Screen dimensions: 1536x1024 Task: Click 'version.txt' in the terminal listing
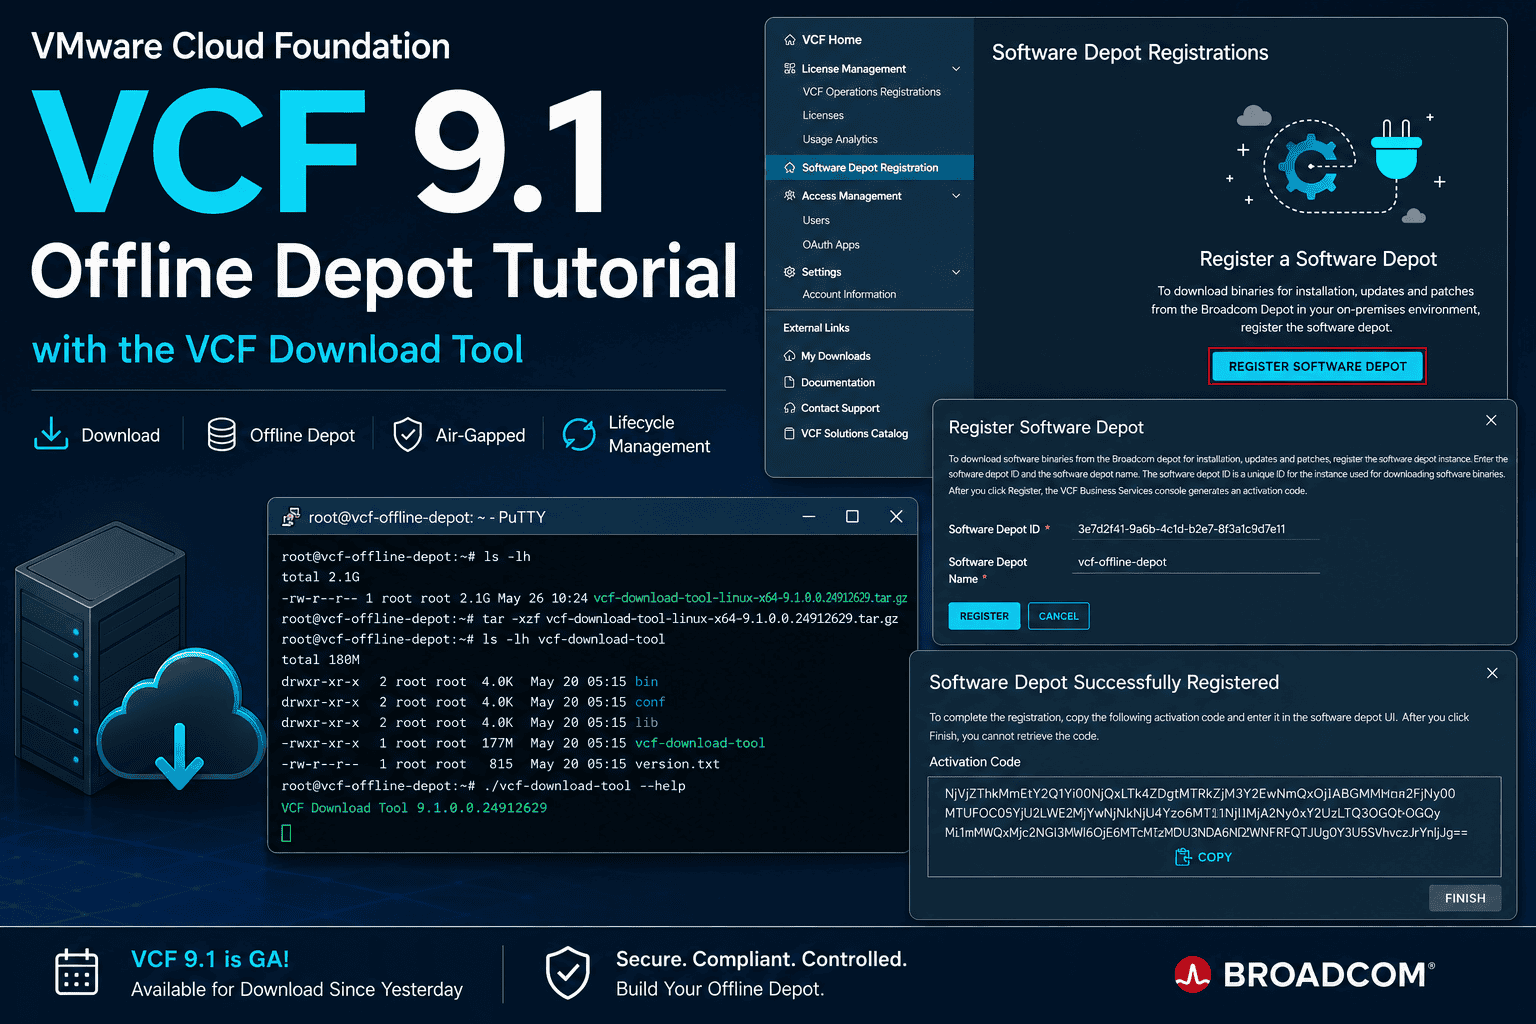coord(677,764)
